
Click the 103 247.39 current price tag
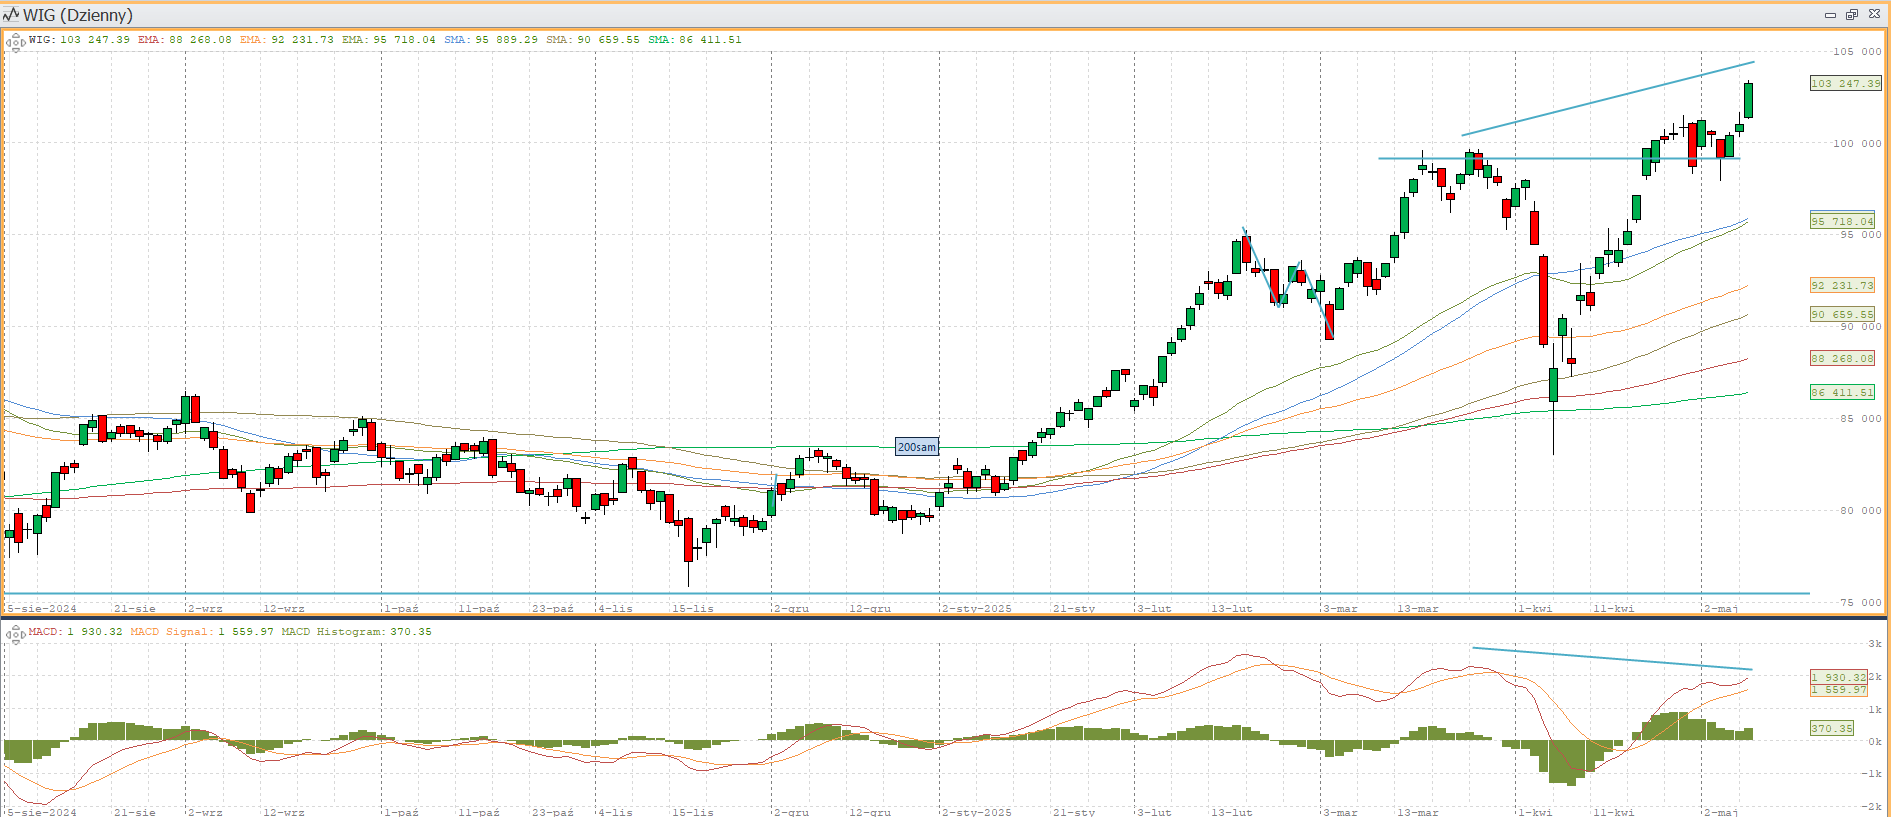pos(1845,84)
